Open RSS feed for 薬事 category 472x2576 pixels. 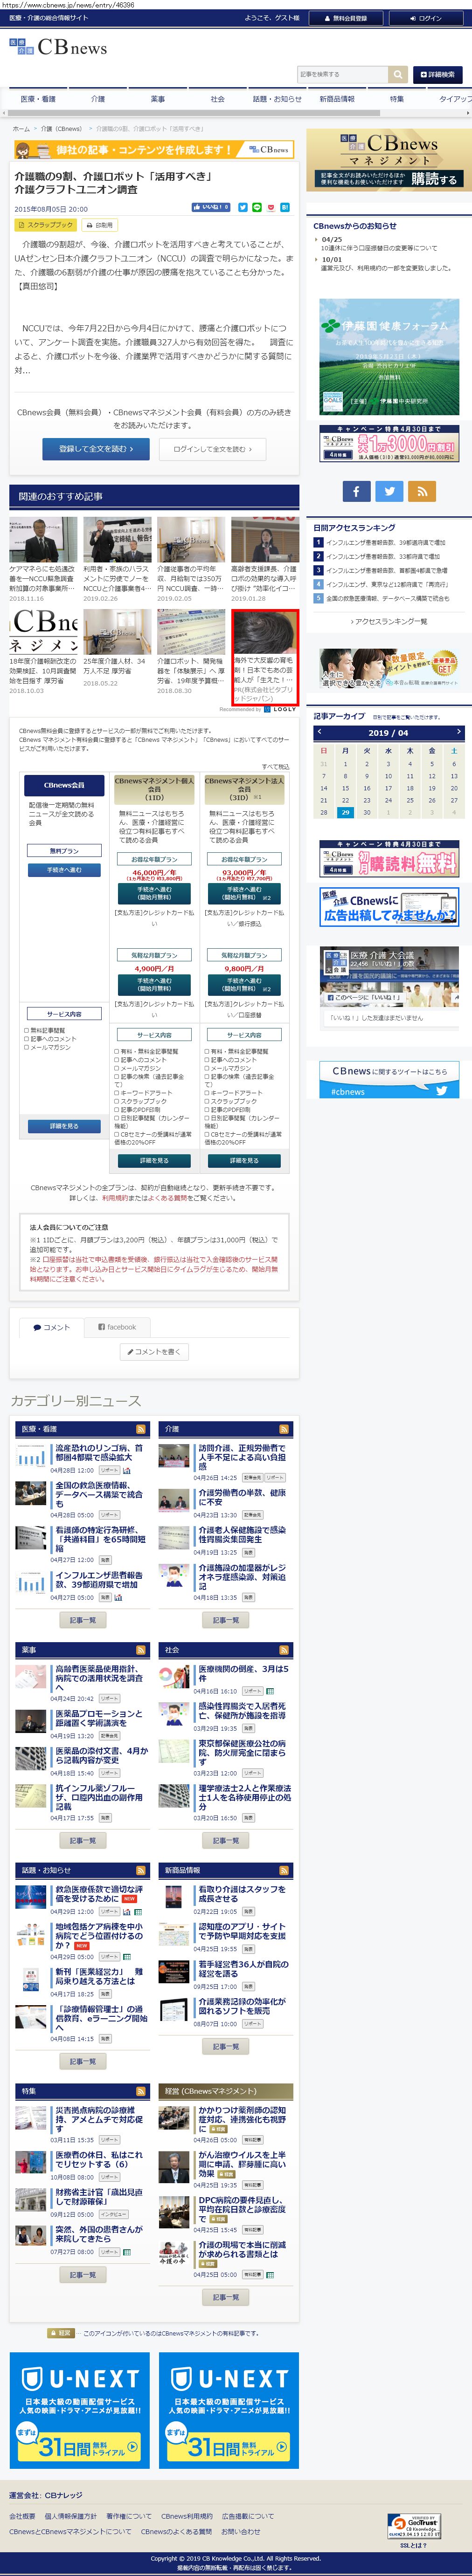click(x=141, y=1650)
